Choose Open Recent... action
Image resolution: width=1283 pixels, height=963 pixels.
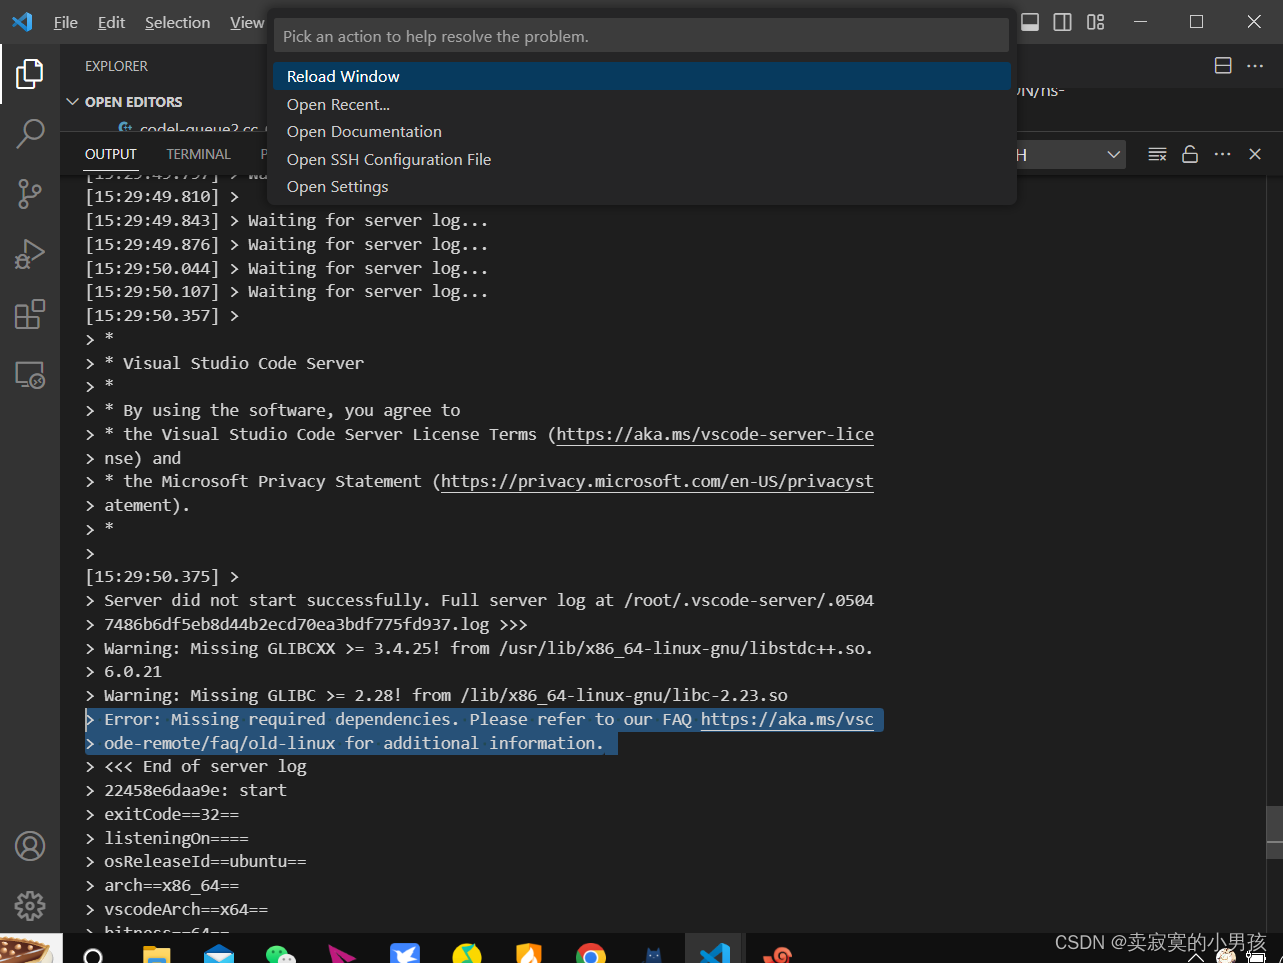(x=642, y=104)
